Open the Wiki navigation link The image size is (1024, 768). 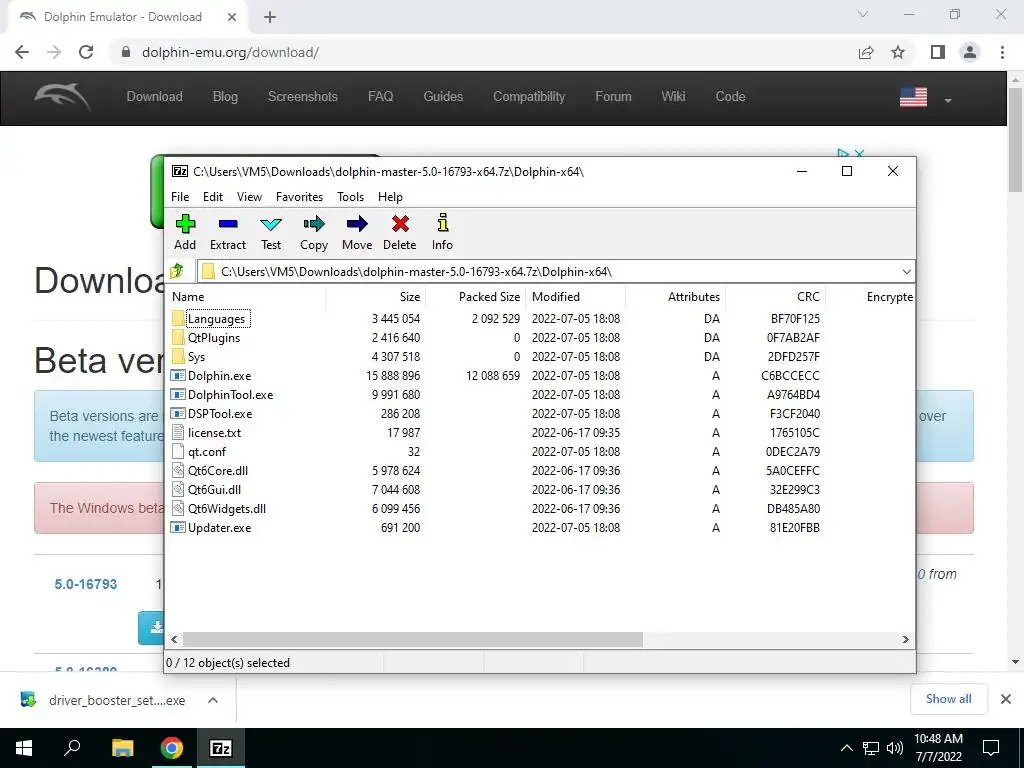click(x=673, y=97)
